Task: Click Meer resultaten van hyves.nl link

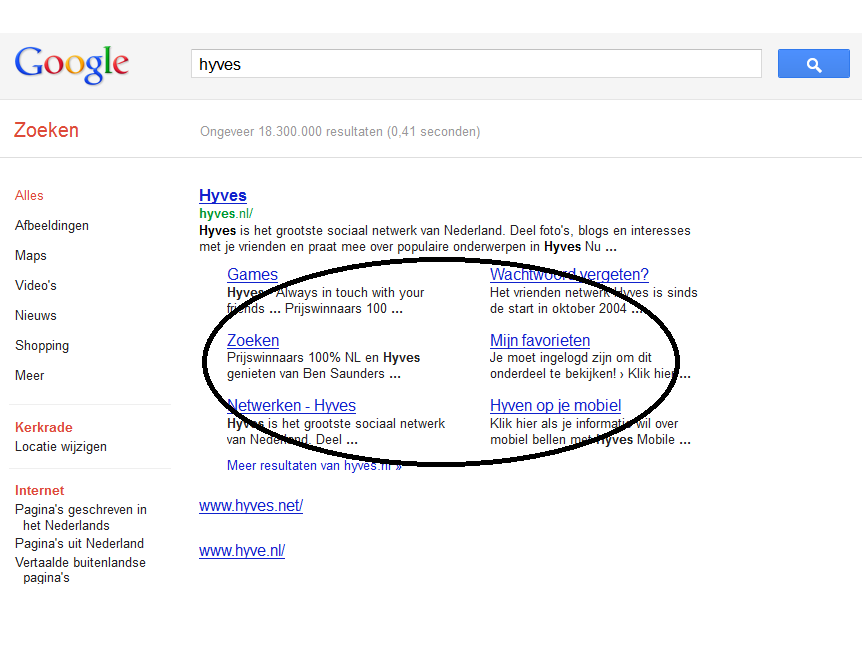Action: (314, 465)
